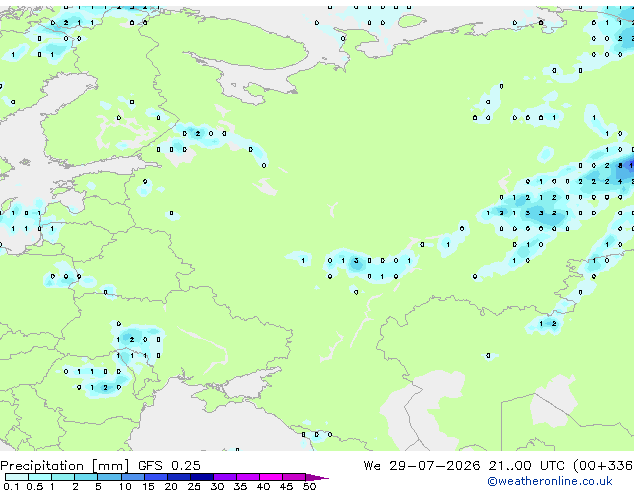Click the legend scale label '0.1'
The height and width of the screenshot is (490, 634).
coord(11,486)
